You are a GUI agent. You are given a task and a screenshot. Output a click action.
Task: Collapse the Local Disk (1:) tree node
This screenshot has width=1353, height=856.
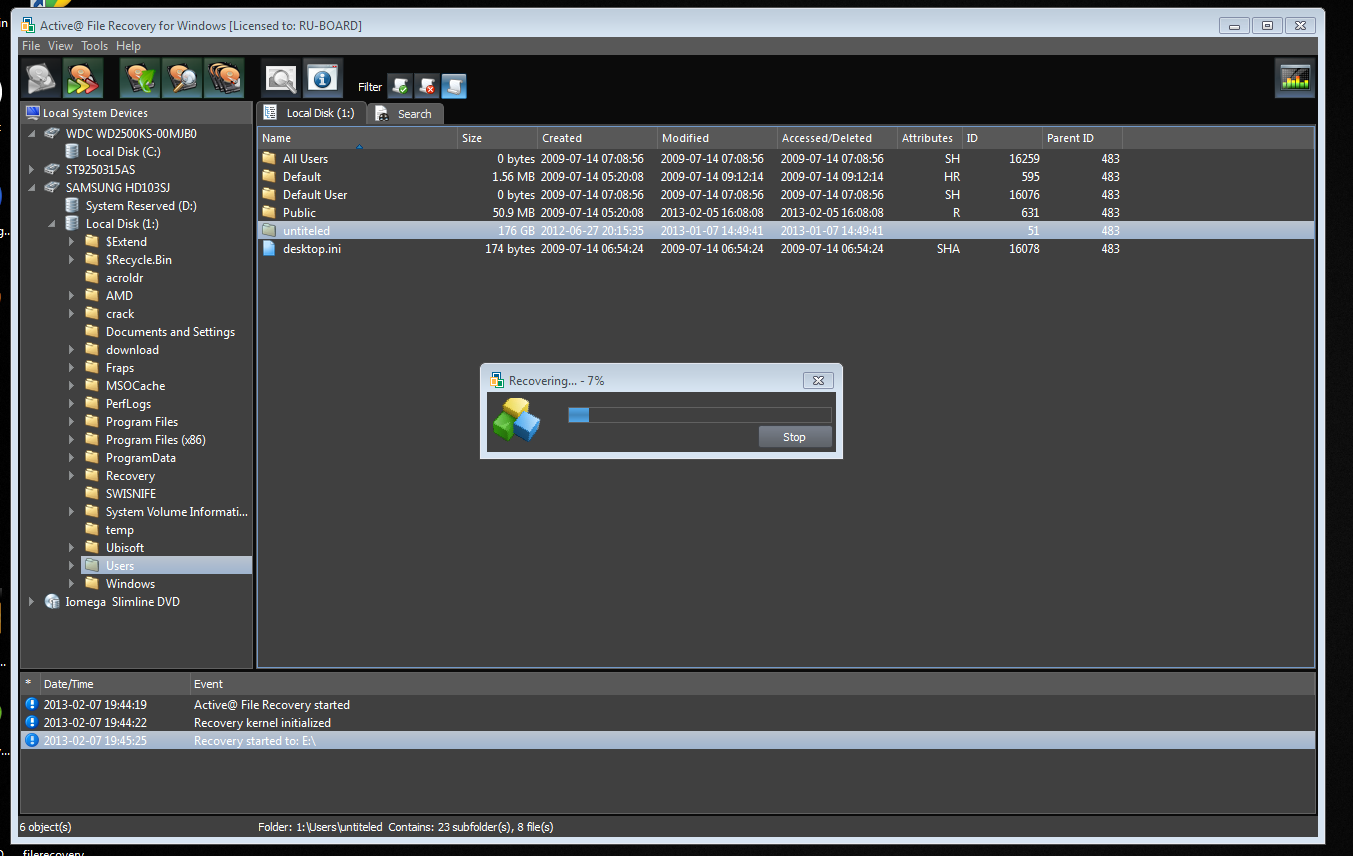coord(51,223)
